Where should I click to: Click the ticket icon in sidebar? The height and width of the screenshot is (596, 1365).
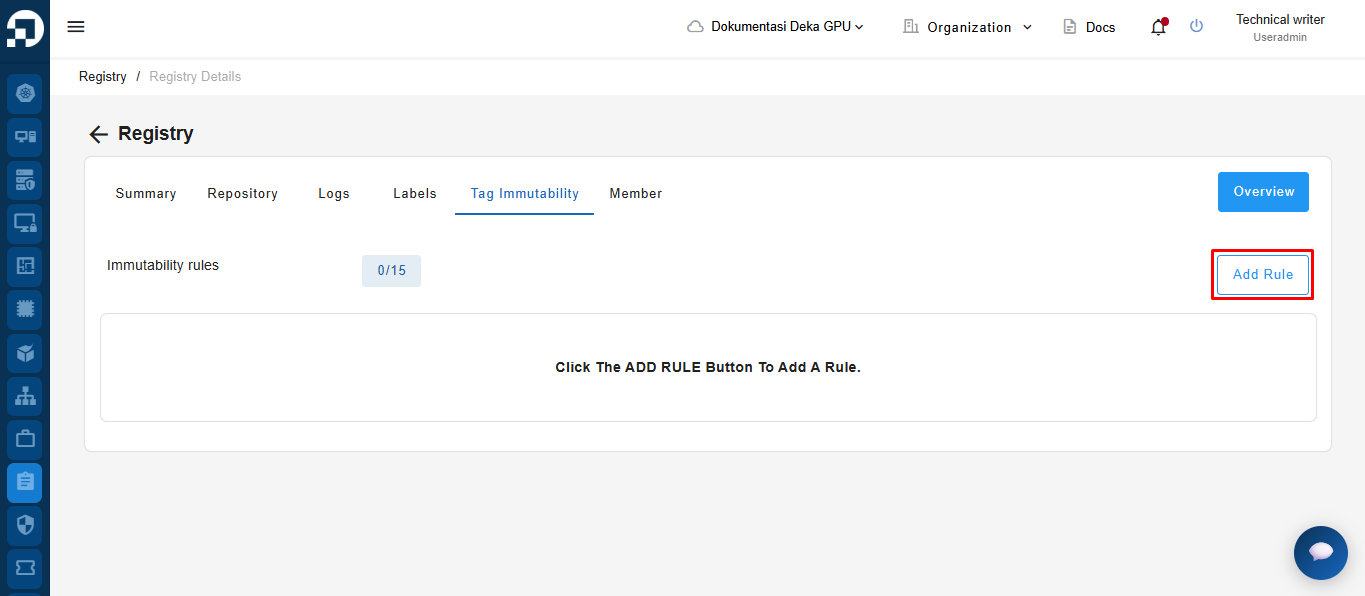coord(25,568)
